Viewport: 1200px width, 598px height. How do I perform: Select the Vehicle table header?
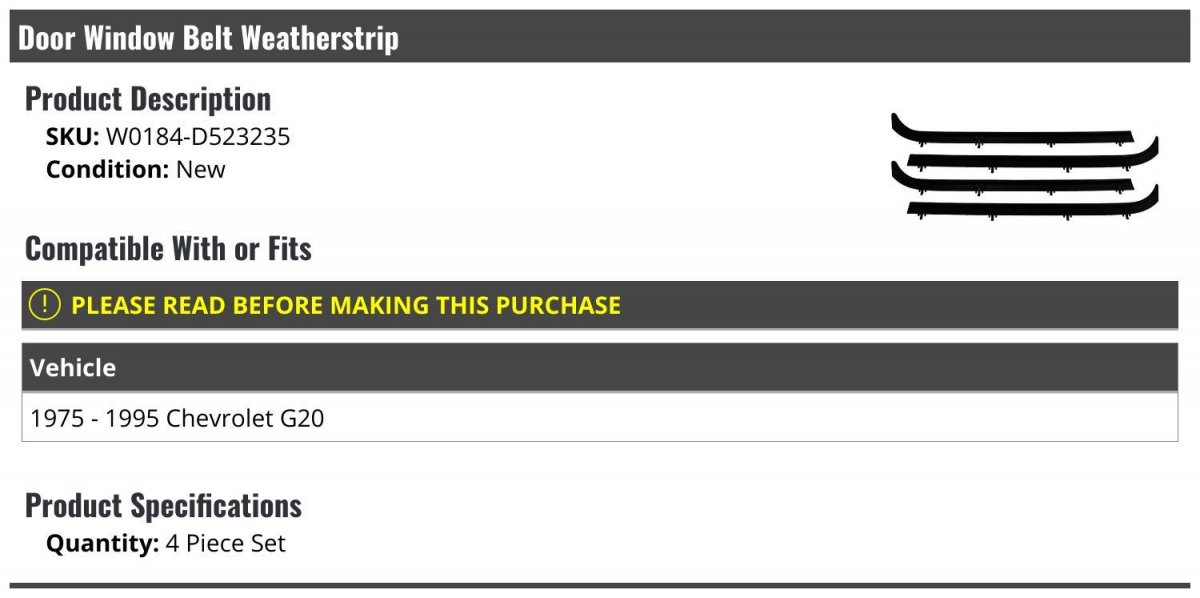coord(73,368)
